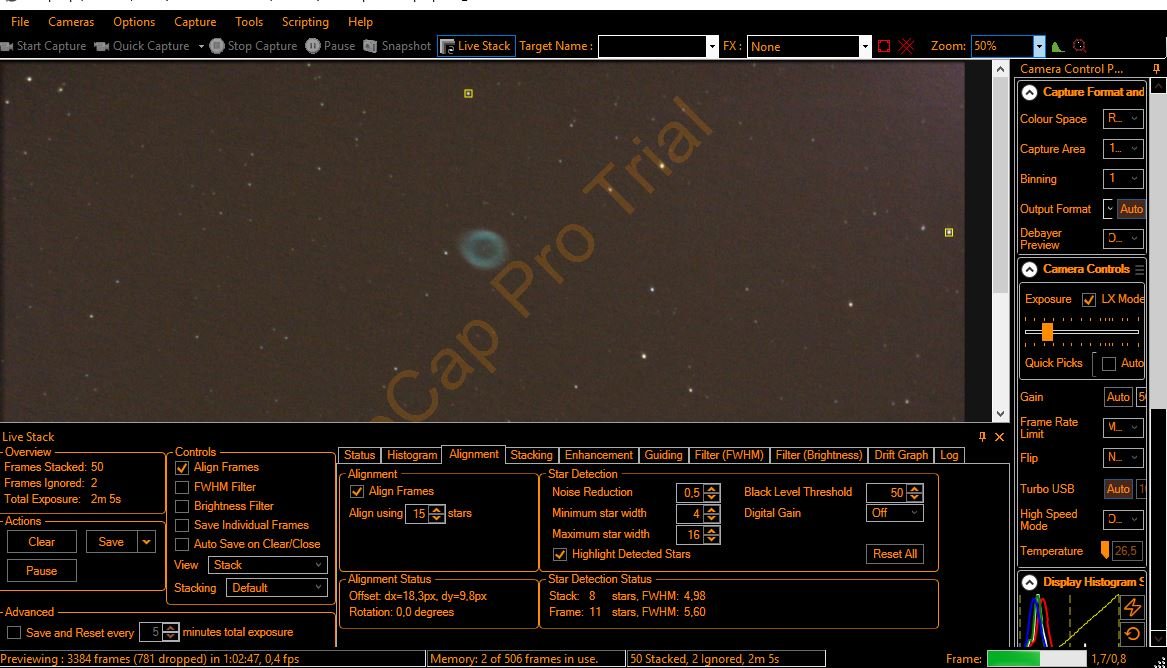Open the Quick Capture dropdown arrow
1167x668 pixels.
pyautogui.click(x=200, y=46)
